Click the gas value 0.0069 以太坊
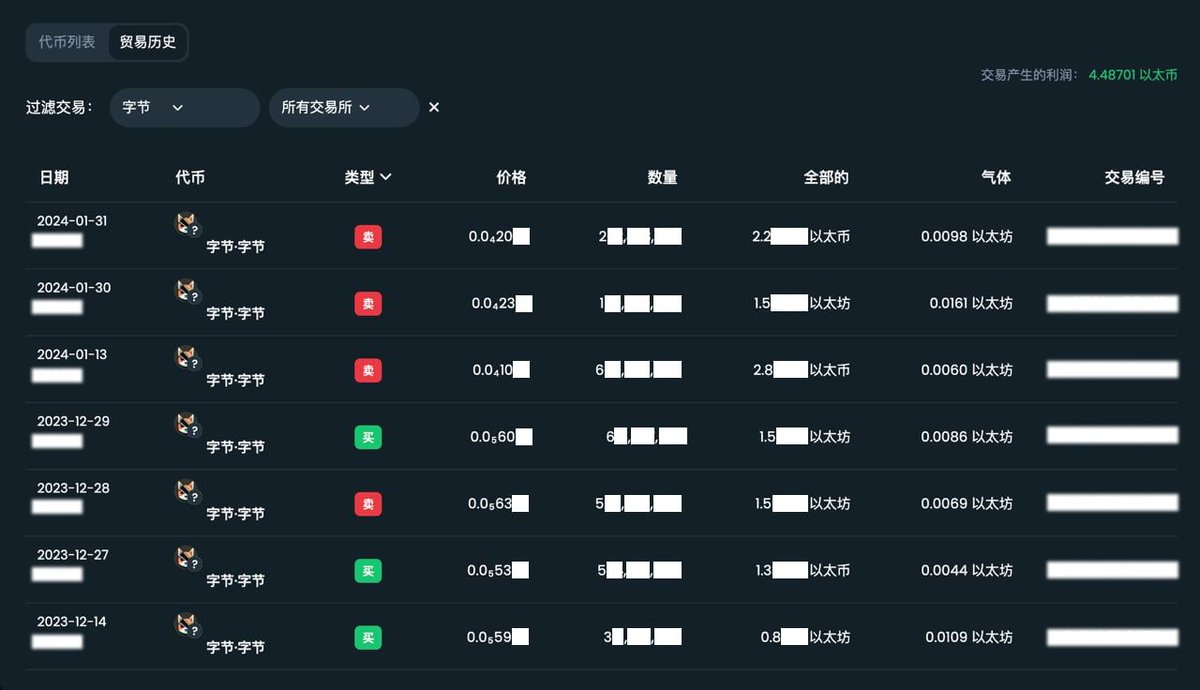The height and width of the screenshot is (690, 1200). (967, 504)
